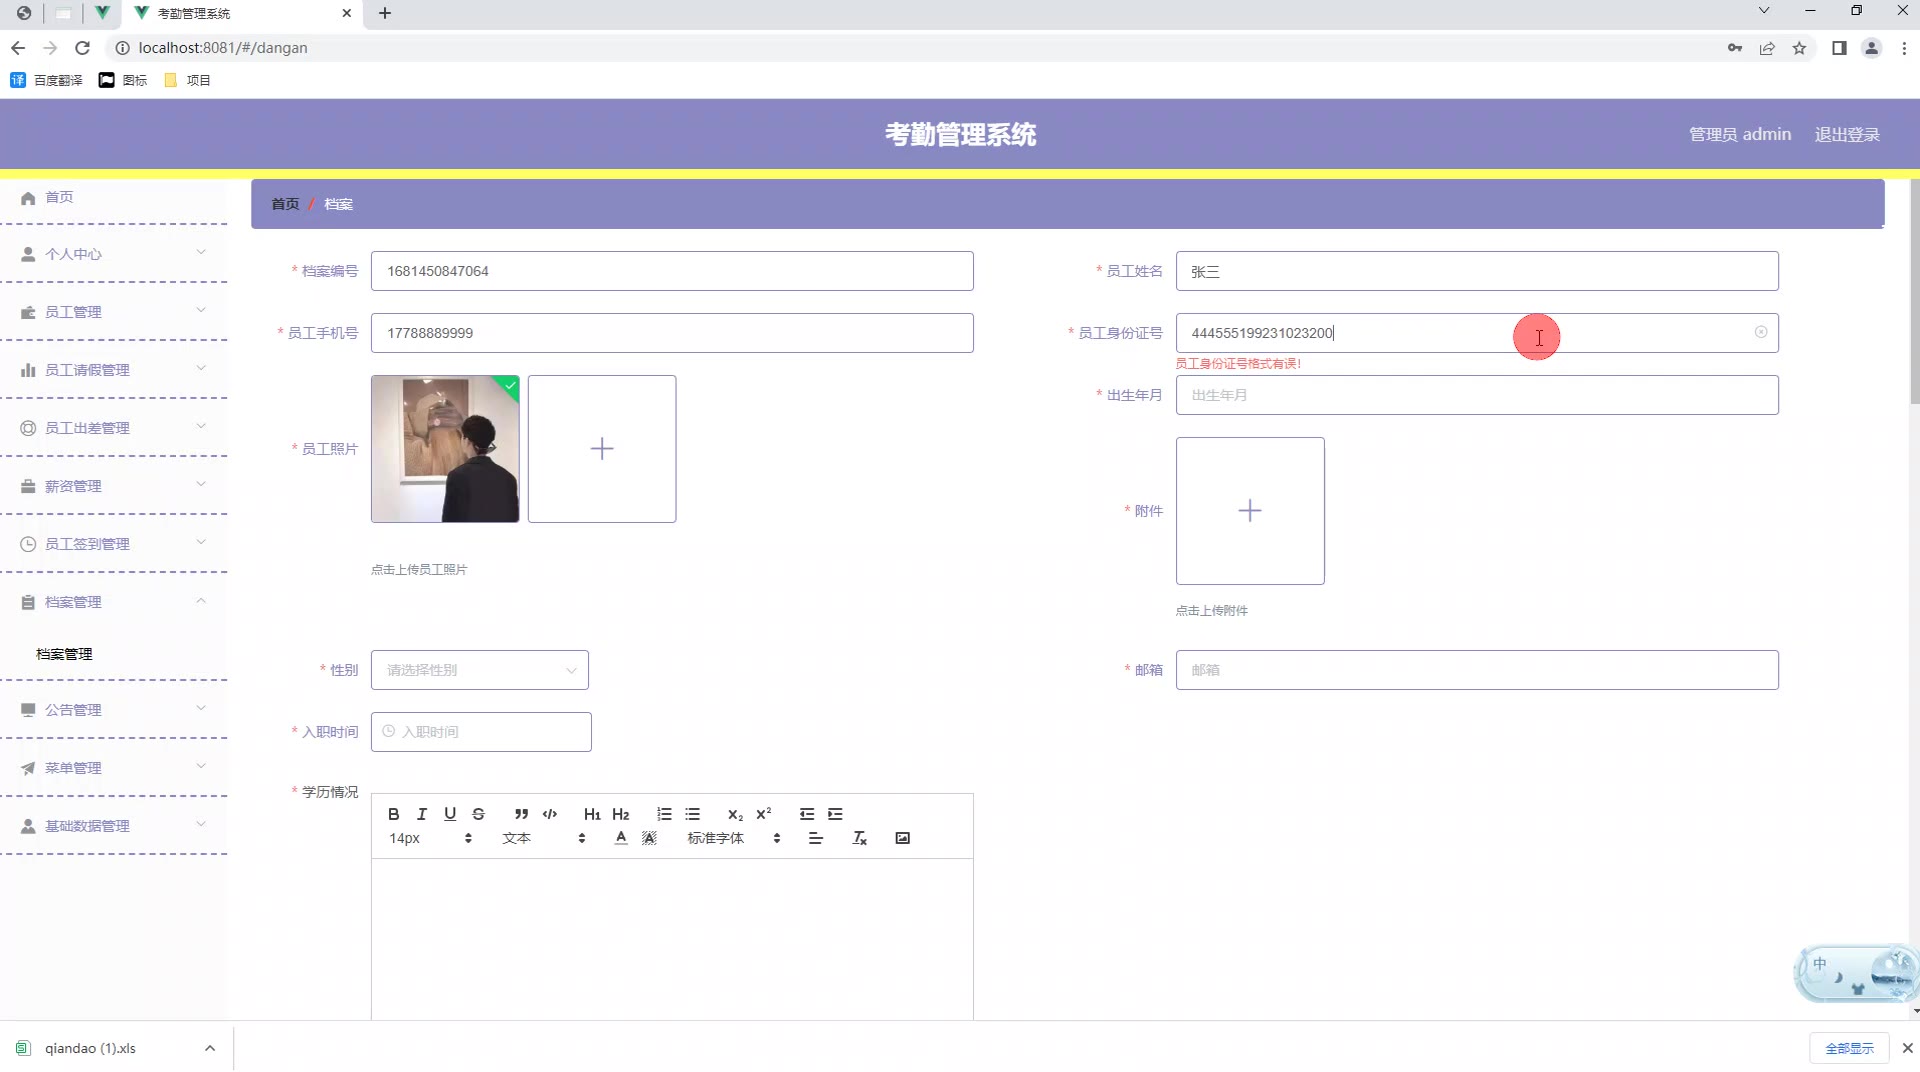1920x1072 pixels.
Task: Expand the 公告管理 sidebar menu
Action: (114, 710)
